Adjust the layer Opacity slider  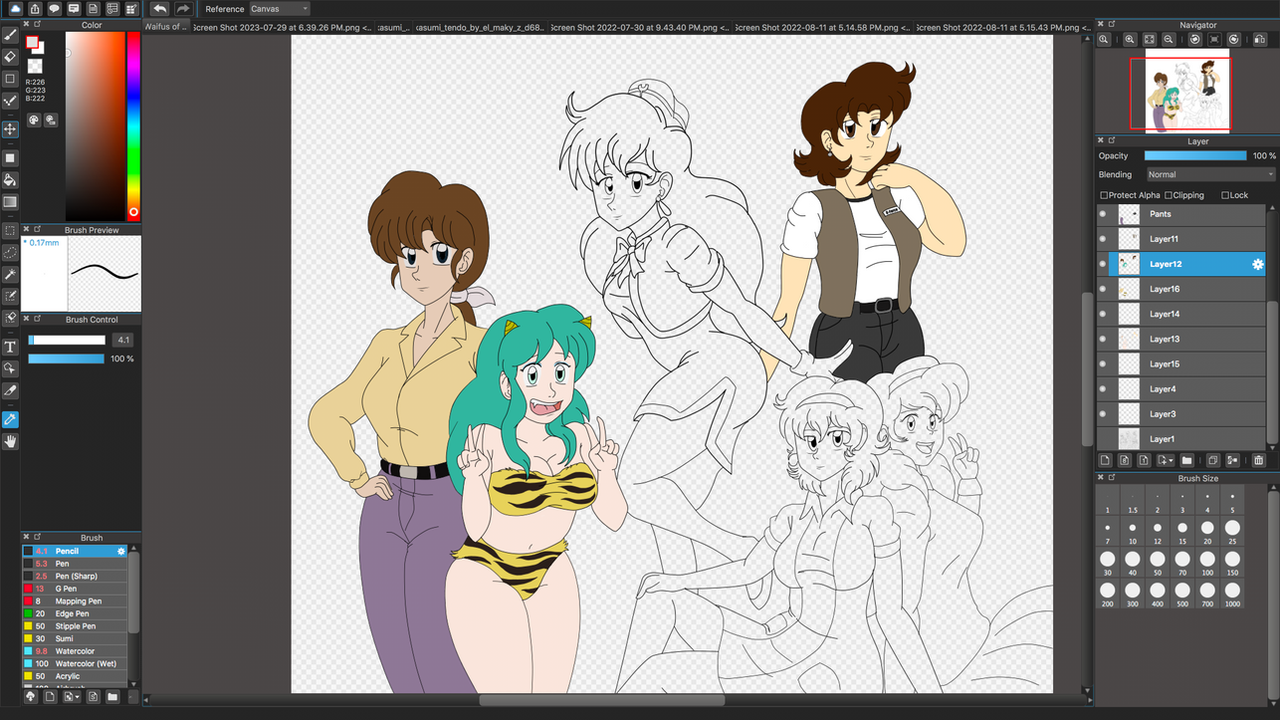pos(1195,156)
